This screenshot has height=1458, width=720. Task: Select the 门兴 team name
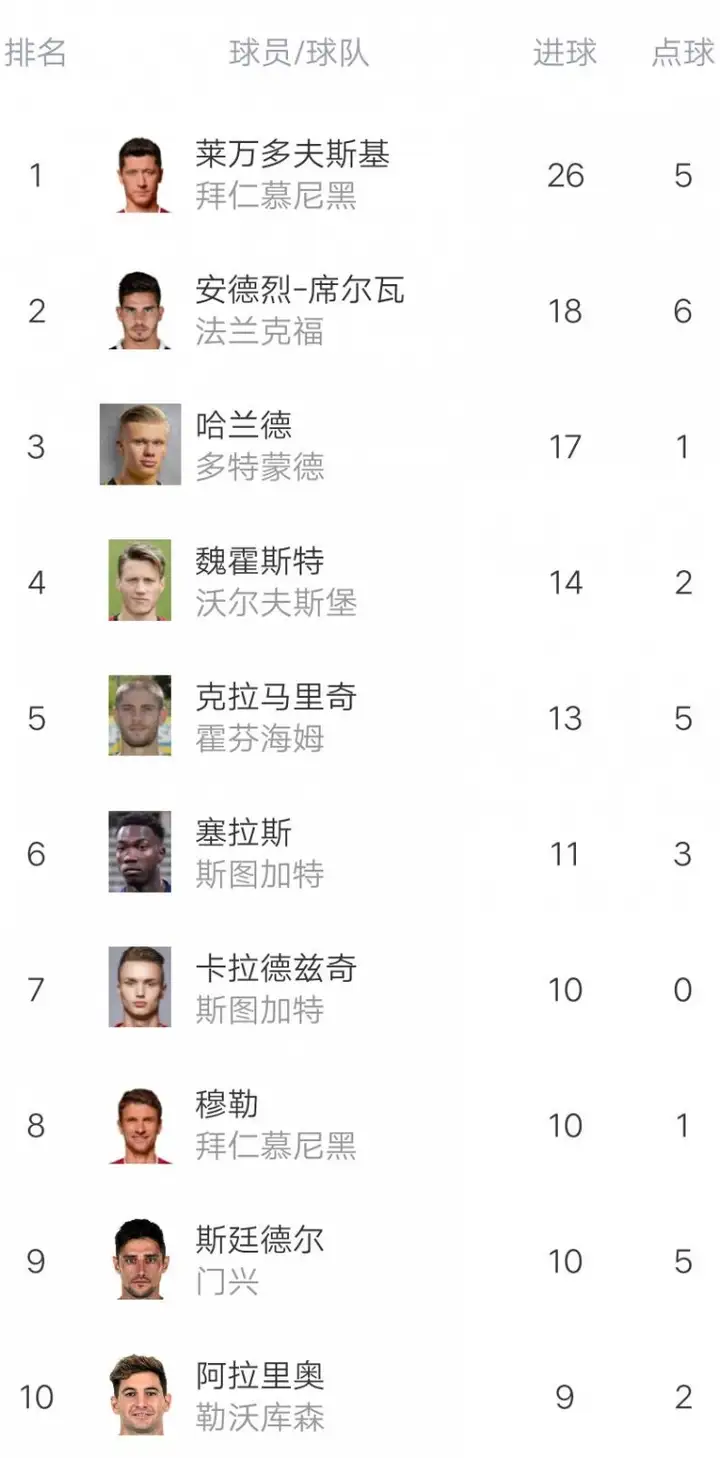[x=228, y=1282]
